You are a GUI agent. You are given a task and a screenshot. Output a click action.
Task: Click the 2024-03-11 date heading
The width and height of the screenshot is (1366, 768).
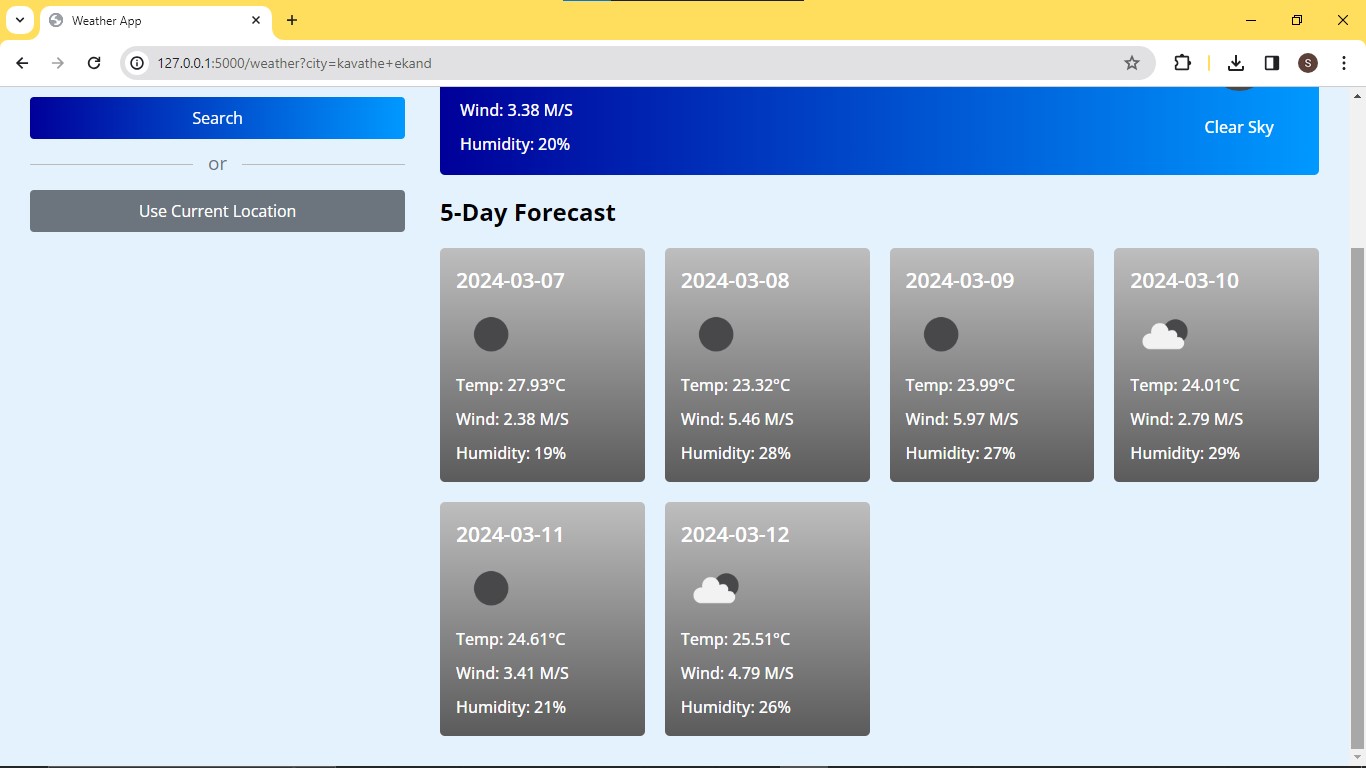tap(510, 535)
